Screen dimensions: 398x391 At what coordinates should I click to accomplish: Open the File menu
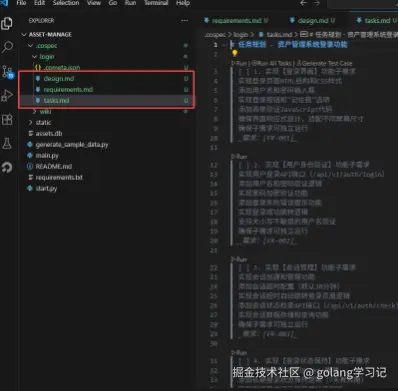[x=21, y=3]
